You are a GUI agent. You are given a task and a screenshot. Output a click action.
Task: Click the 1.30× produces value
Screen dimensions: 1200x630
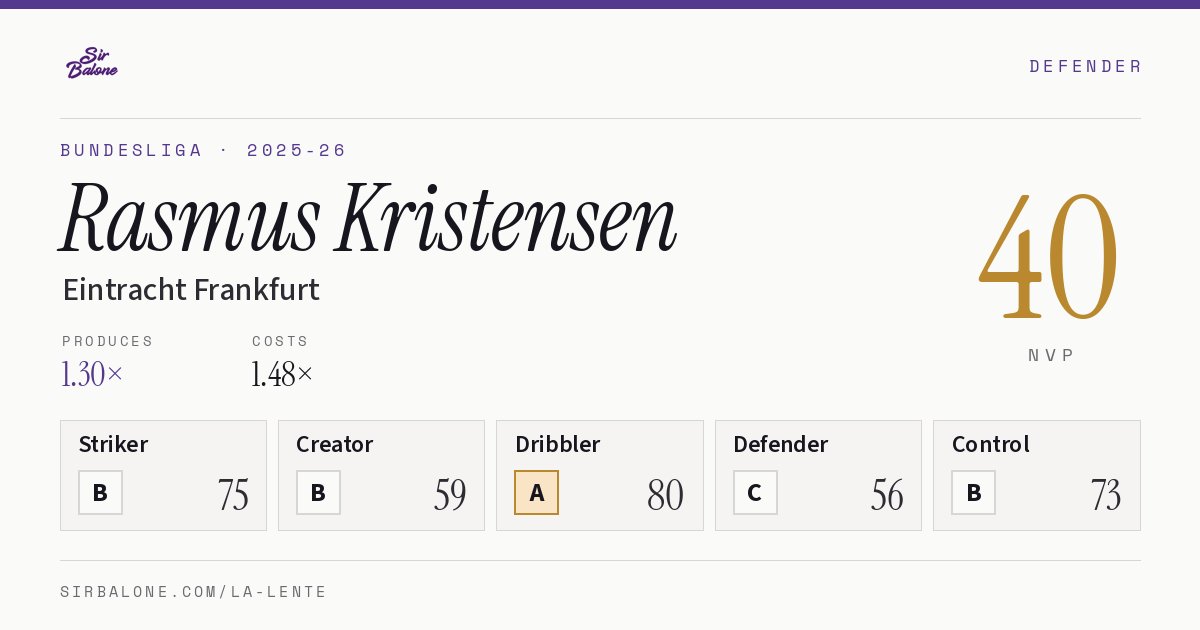pyautogui.click(x=92, y=374)
